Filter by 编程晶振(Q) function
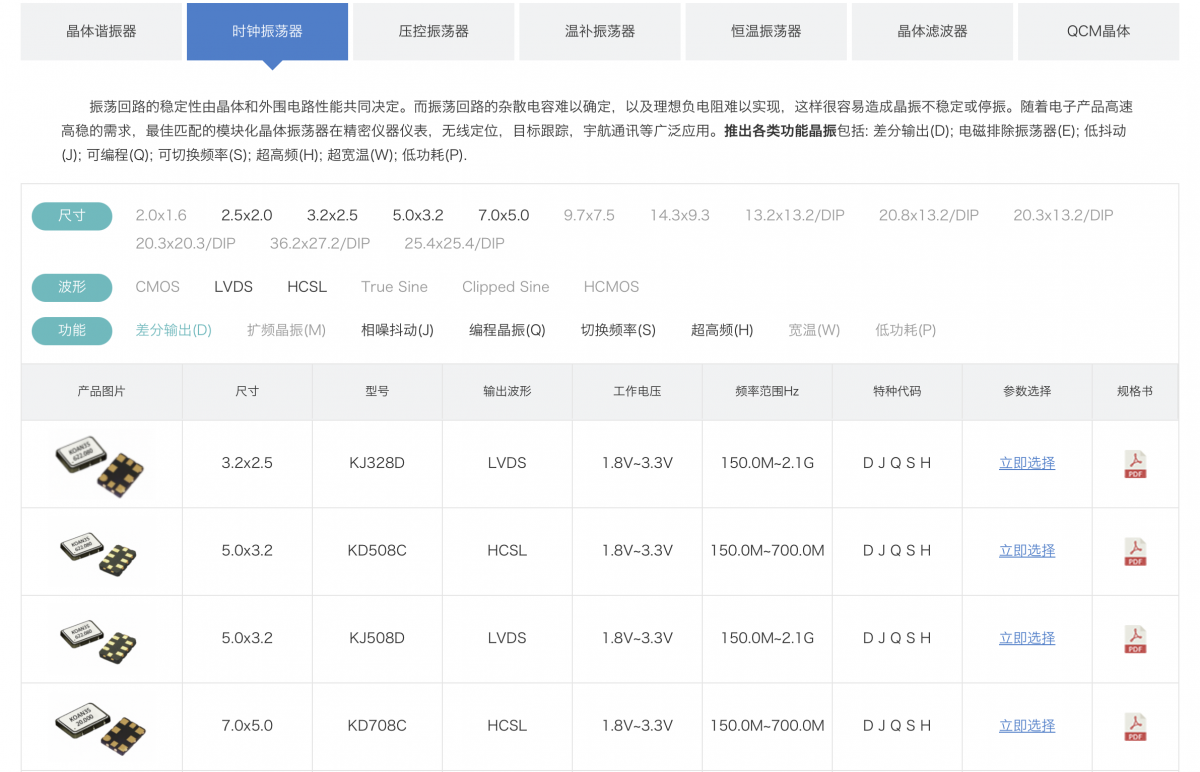This screenshot has width=1200, height=772. click(x=507, y=330)
